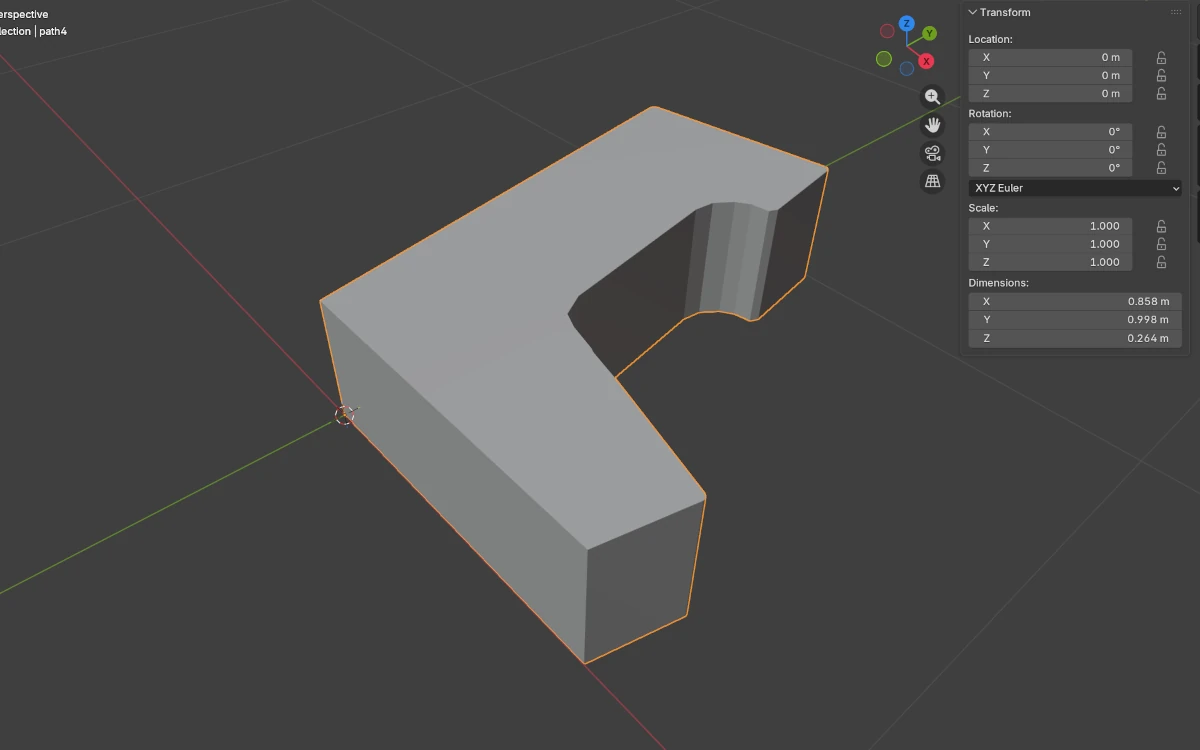Screen dimensions: 1200x750
Task: Click the Transform panel drag grip dots
Action: [x=1176, y=13]
